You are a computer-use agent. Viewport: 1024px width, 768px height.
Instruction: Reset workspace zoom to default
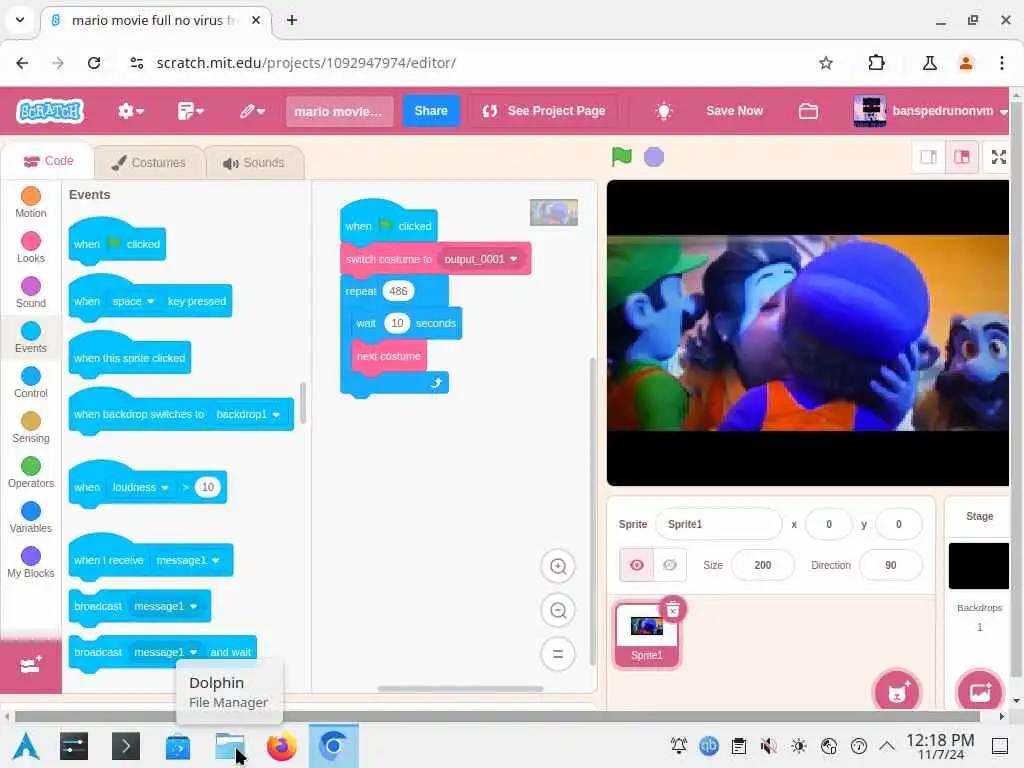click(x=558, y=654)
